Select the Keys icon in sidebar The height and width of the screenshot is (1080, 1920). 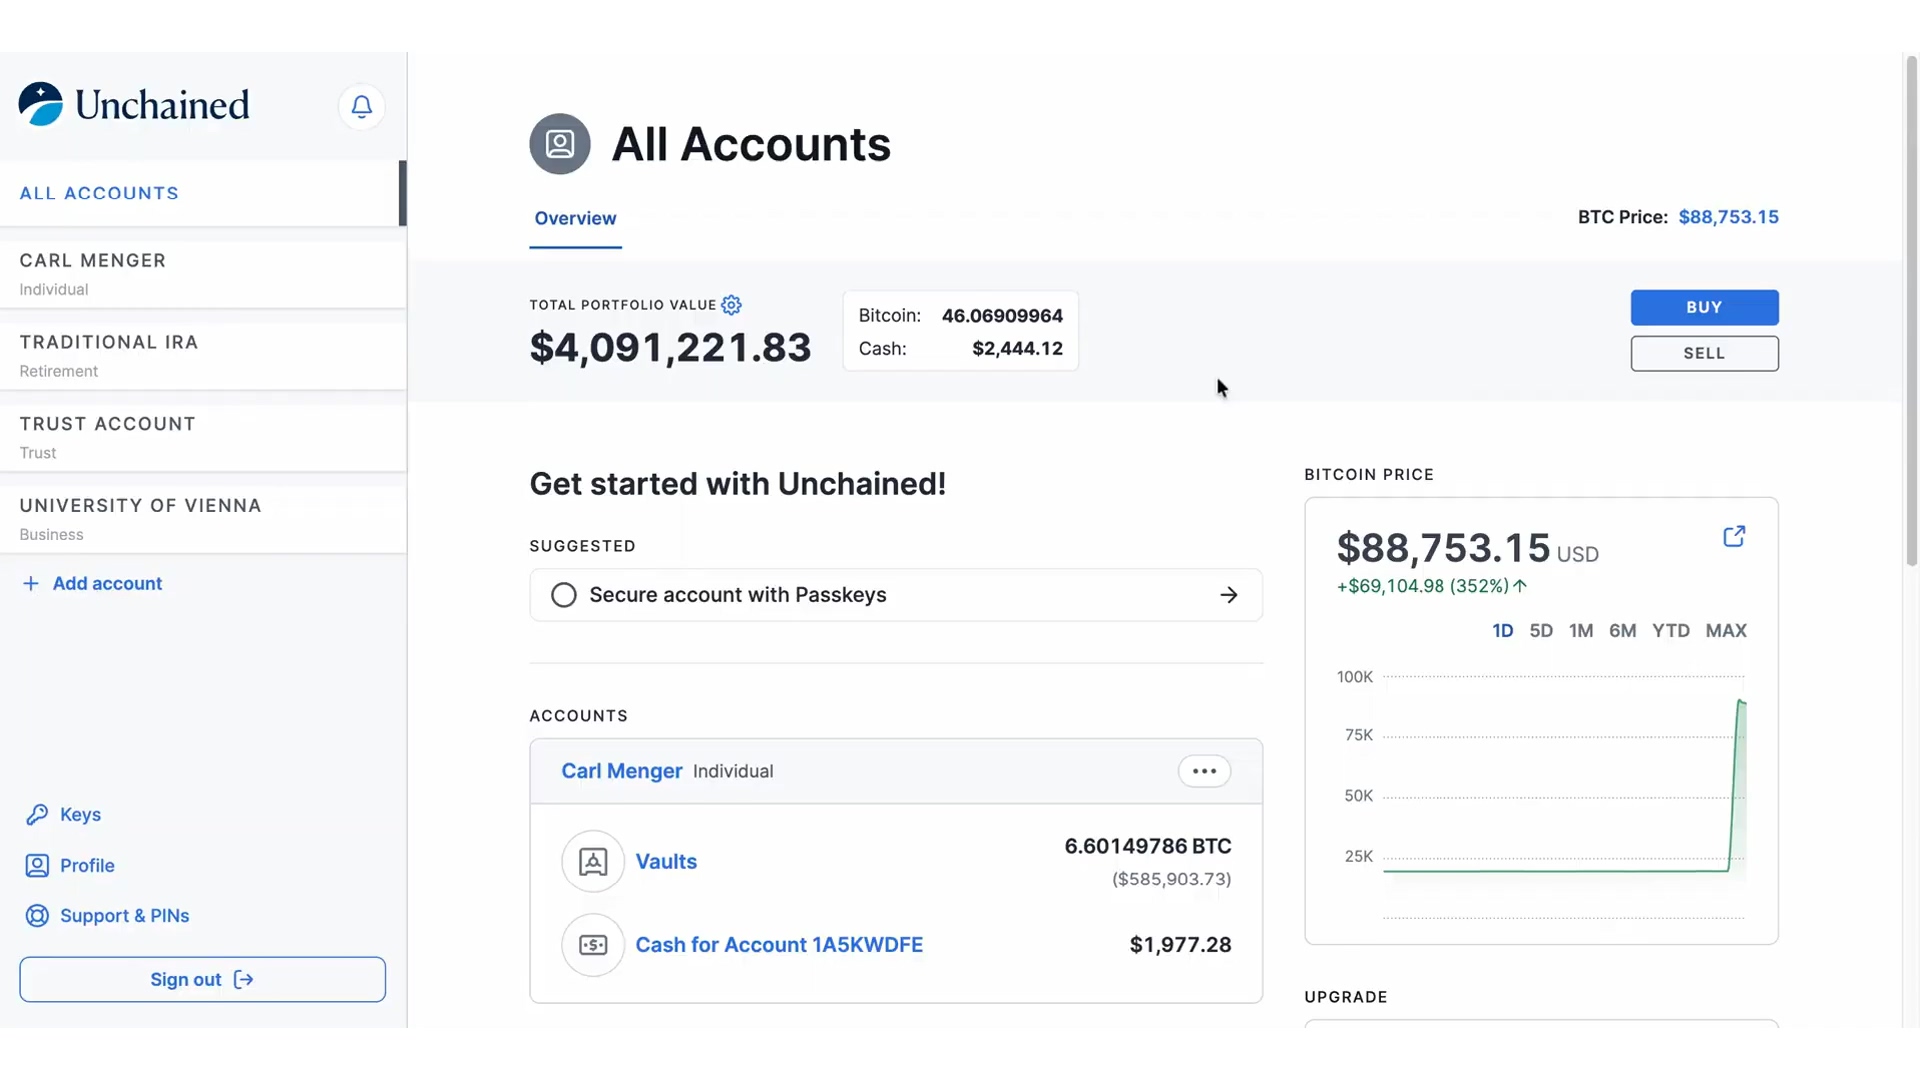[37, 814]
